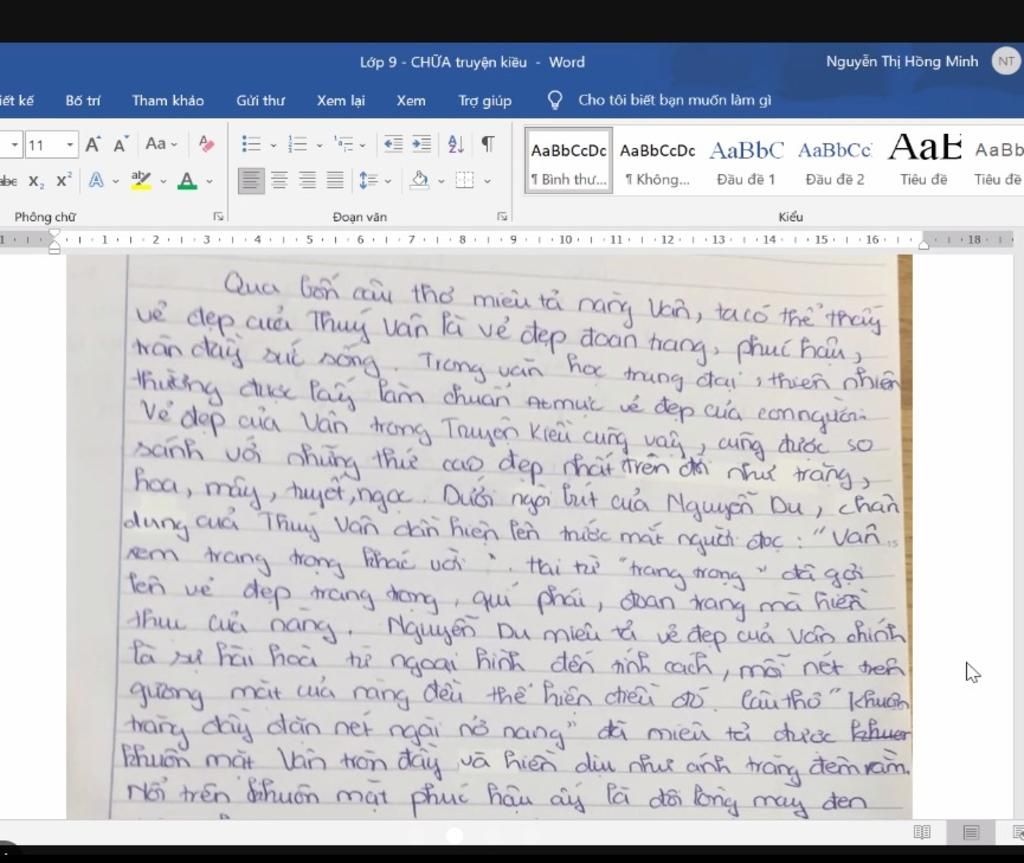The height and width of the screenshot is (863, 1024).
Task: Open the font size dropdown
Action: click(x=70, y=144)
